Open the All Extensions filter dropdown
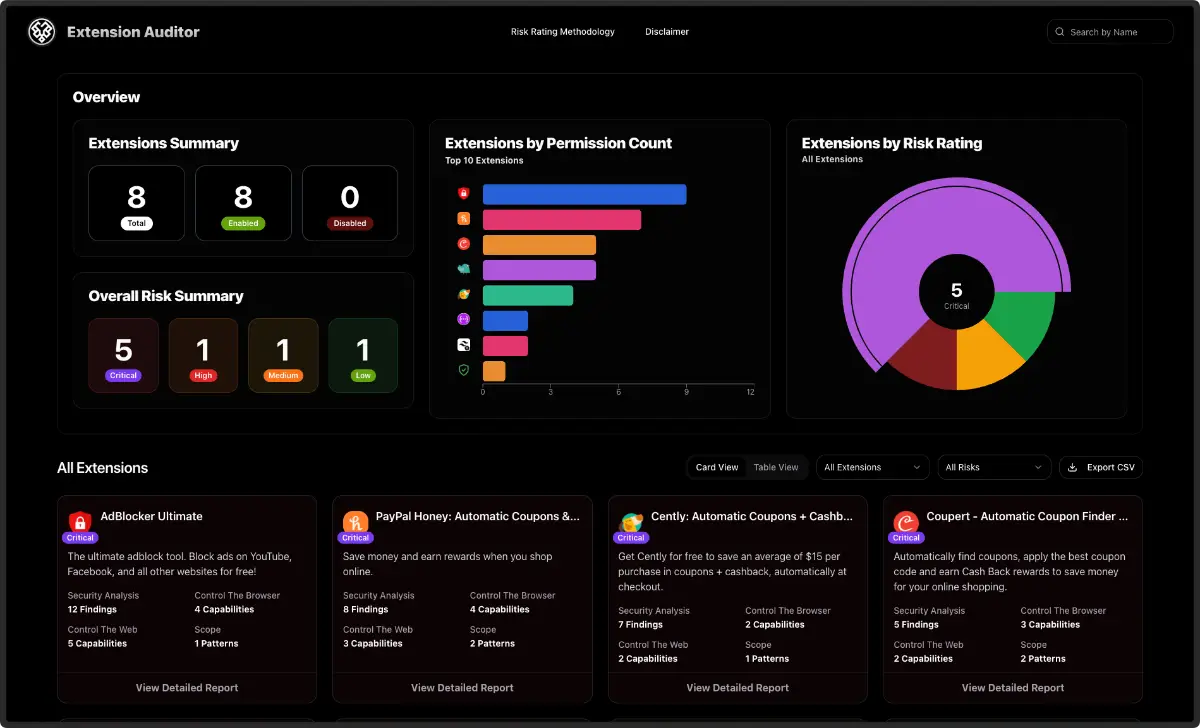1200x728 pixels. click(873, 467)
